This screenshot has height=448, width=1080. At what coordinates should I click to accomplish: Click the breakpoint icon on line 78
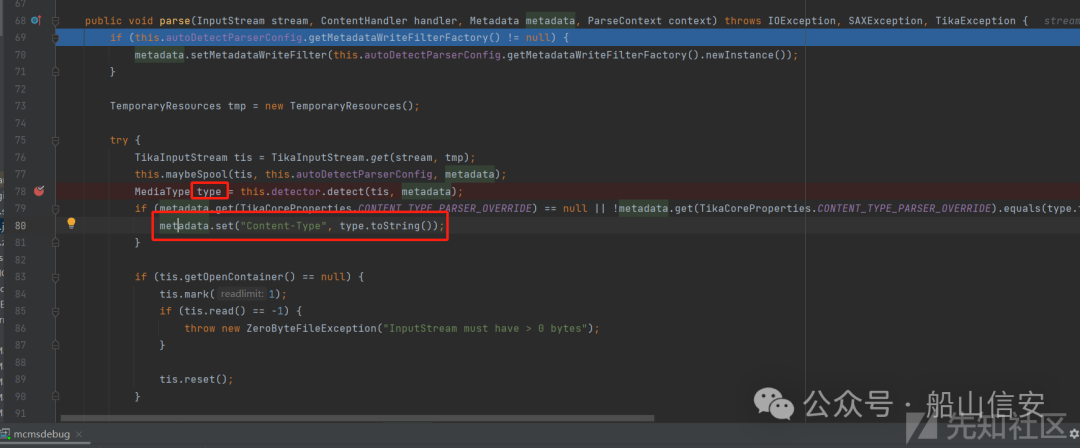tap(39, 191)
